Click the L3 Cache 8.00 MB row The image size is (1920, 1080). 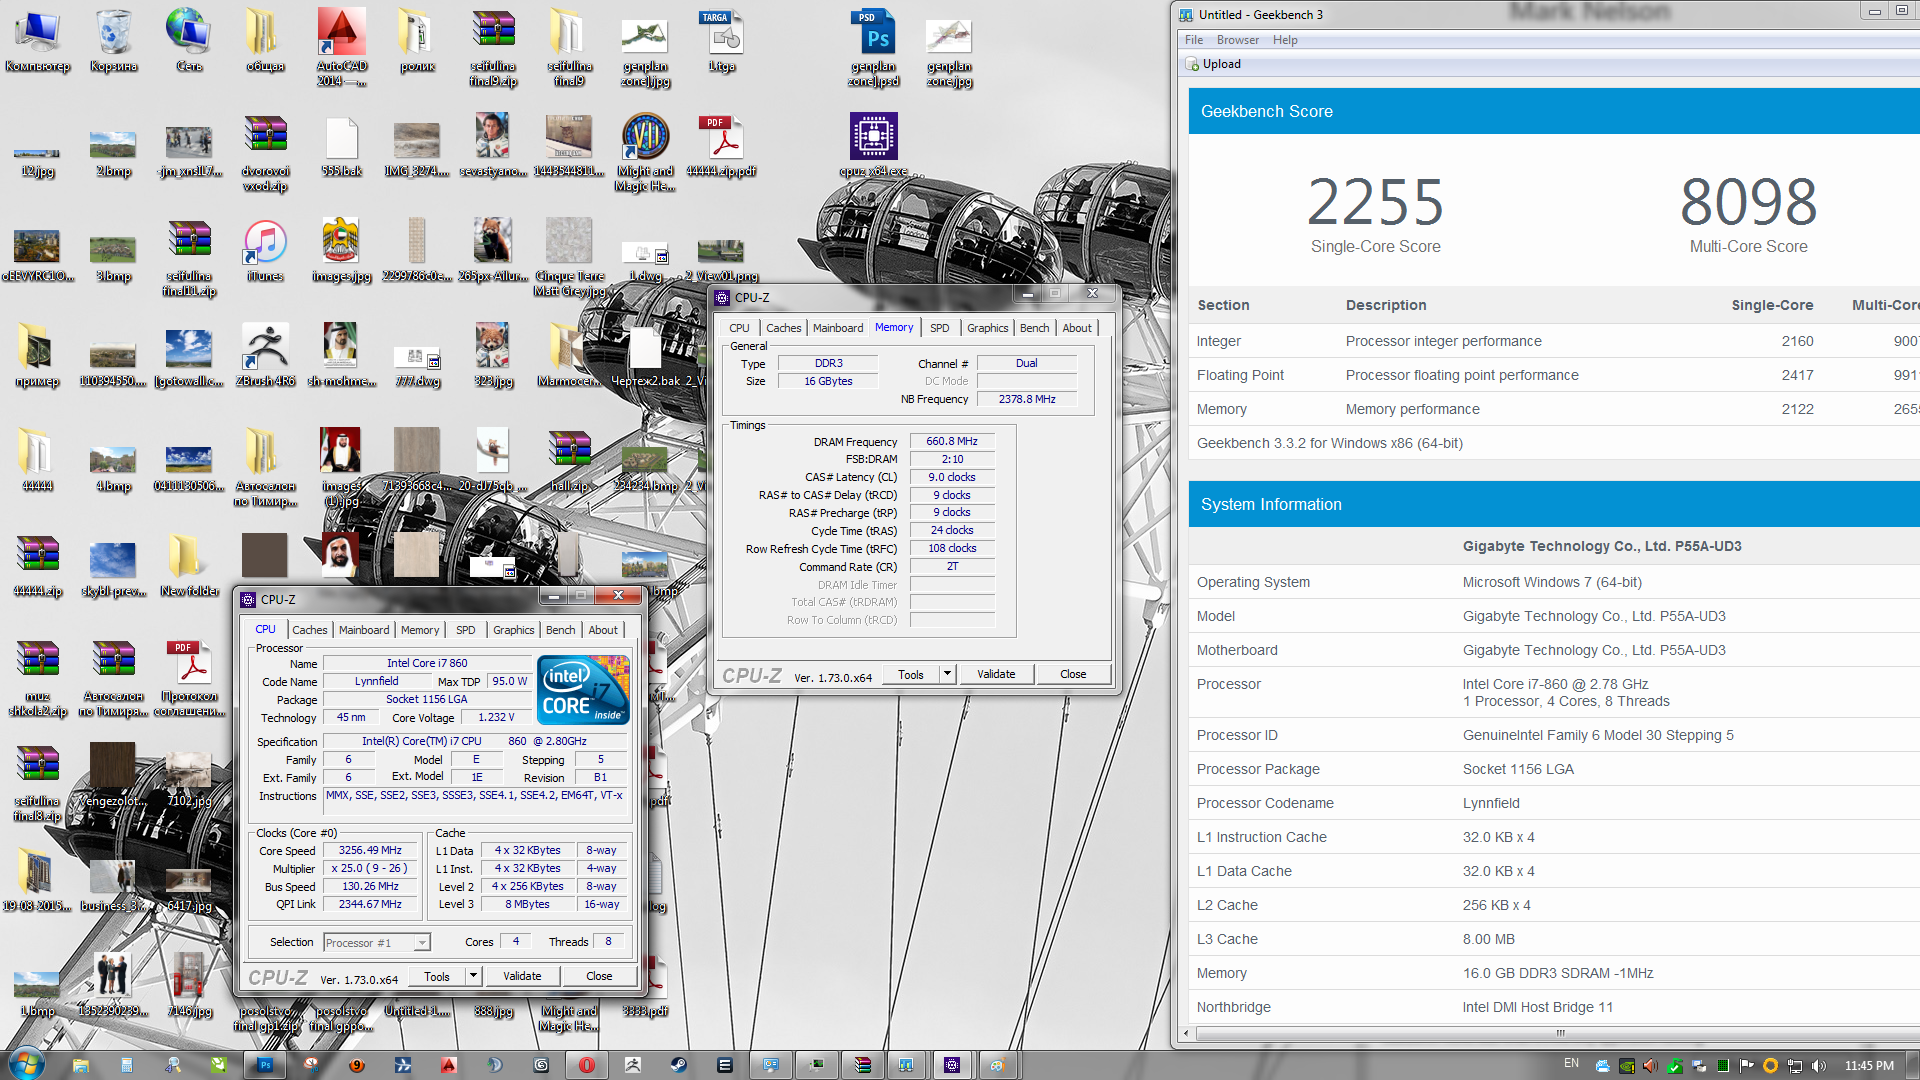1554,939
